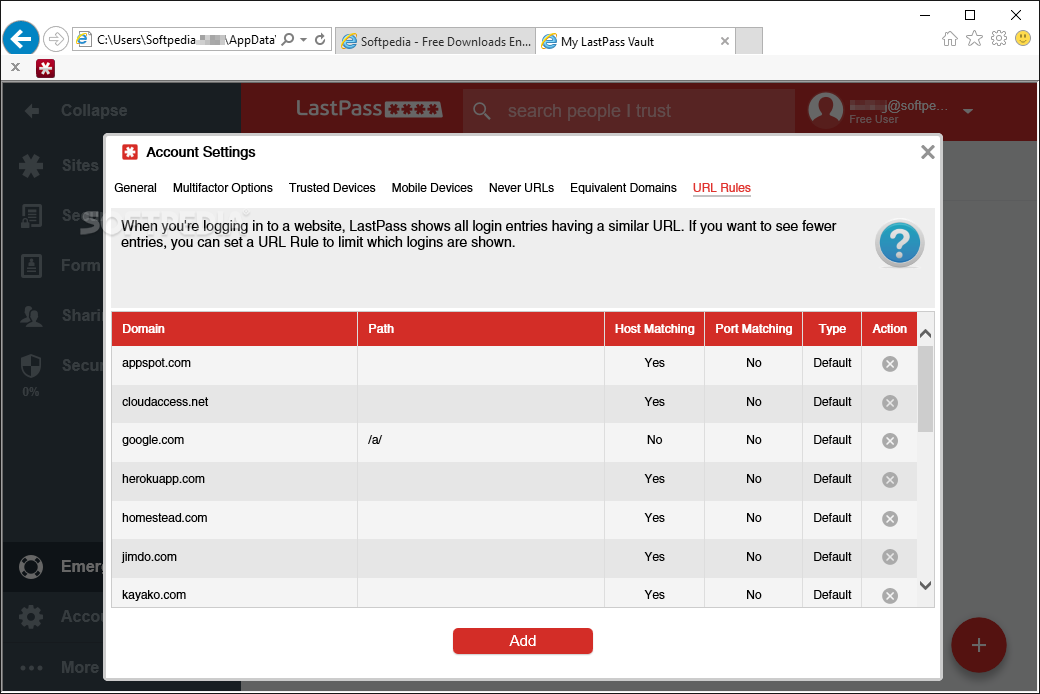1040x694 pixels.
Task: Click the user avatar icon
Action: pyautogui.click(x=825, y=109)
